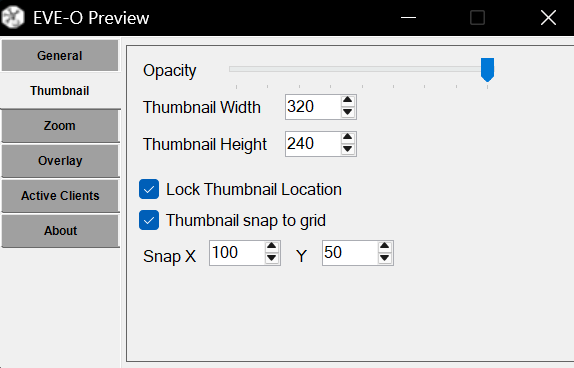Uncheck Lock Thumbnail Location checkbox
Image resolution: width=574 pixels, height=368 pixels.
[x=149, y=189]
